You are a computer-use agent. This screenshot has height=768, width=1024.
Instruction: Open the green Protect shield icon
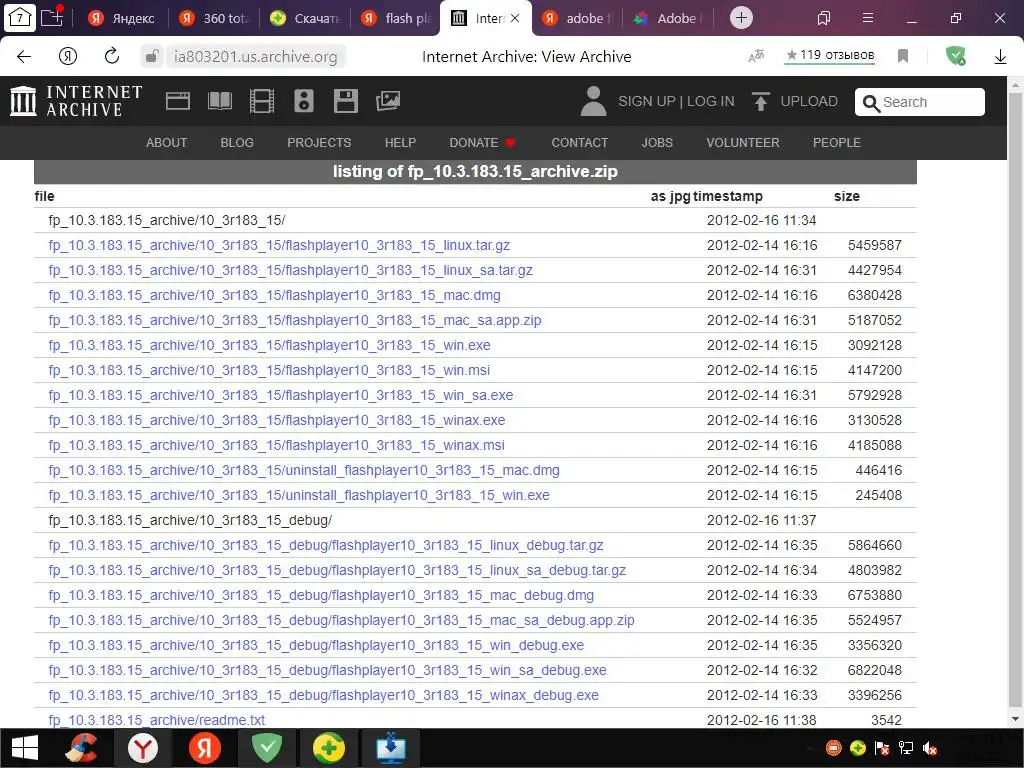pyautogui.click(x=955, y=56)
